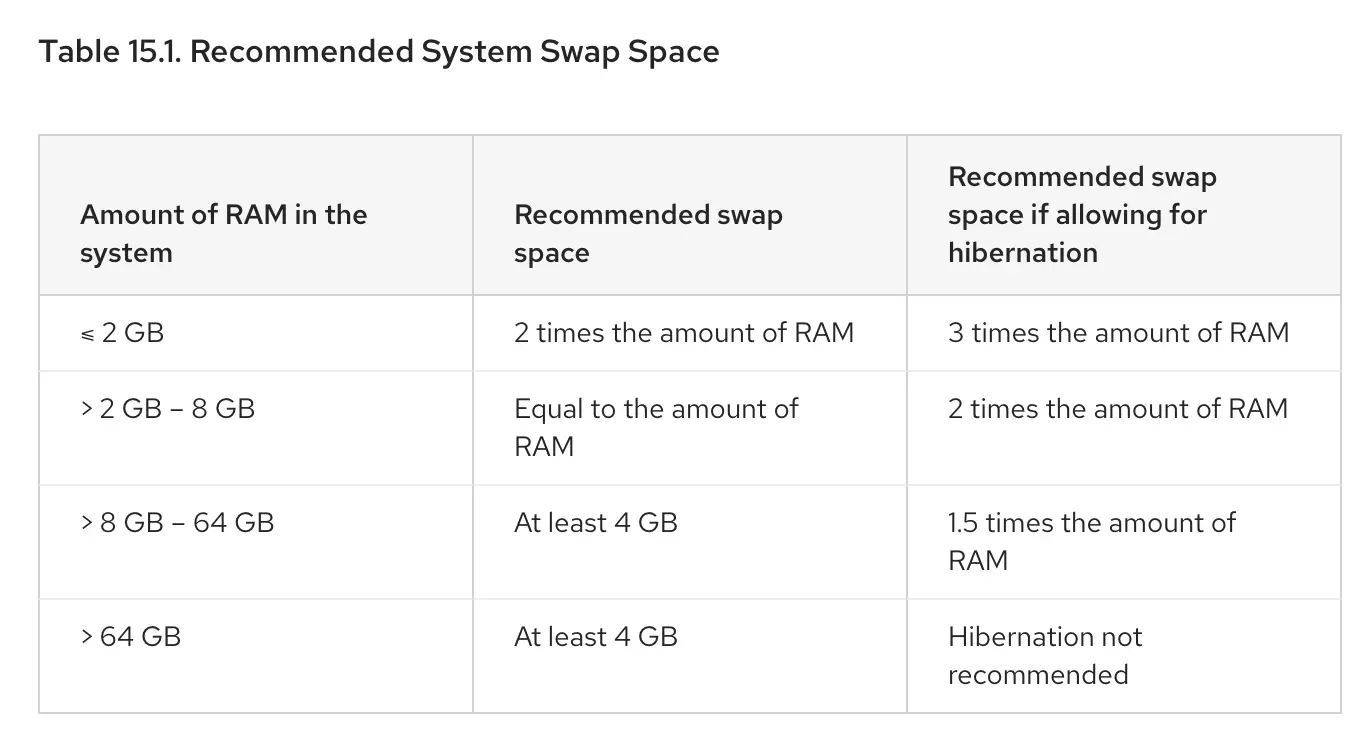Click the 'Hibernation not recommended' cell
The height and width of the screenshot is (730, 1366).
(1044, 655)
